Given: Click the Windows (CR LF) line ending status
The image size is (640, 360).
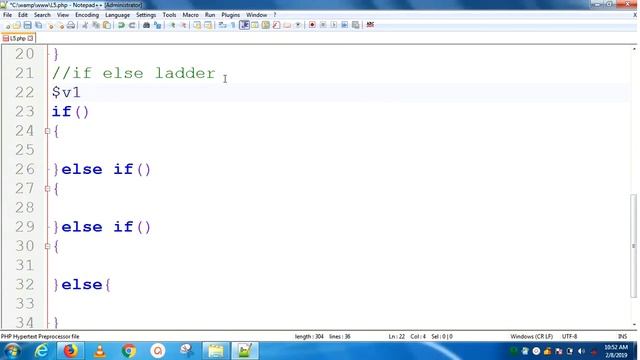Looking at the screenshot, I should (x=531, y=336).
